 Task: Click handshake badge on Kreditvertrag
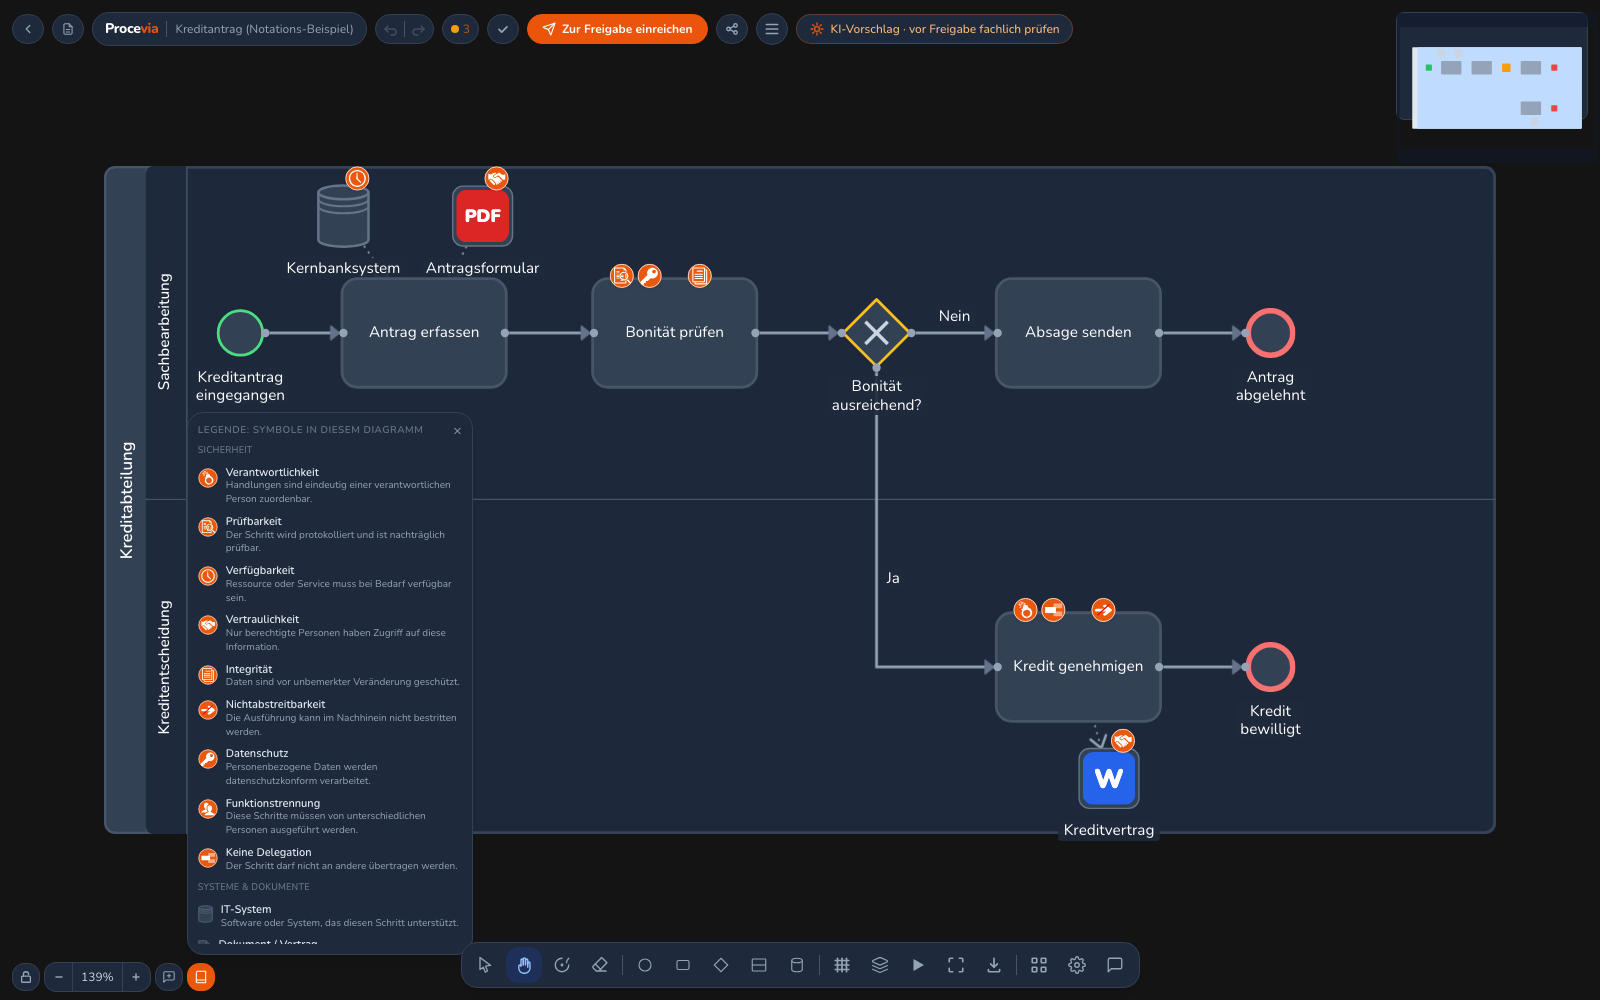tap(1123, 741)
